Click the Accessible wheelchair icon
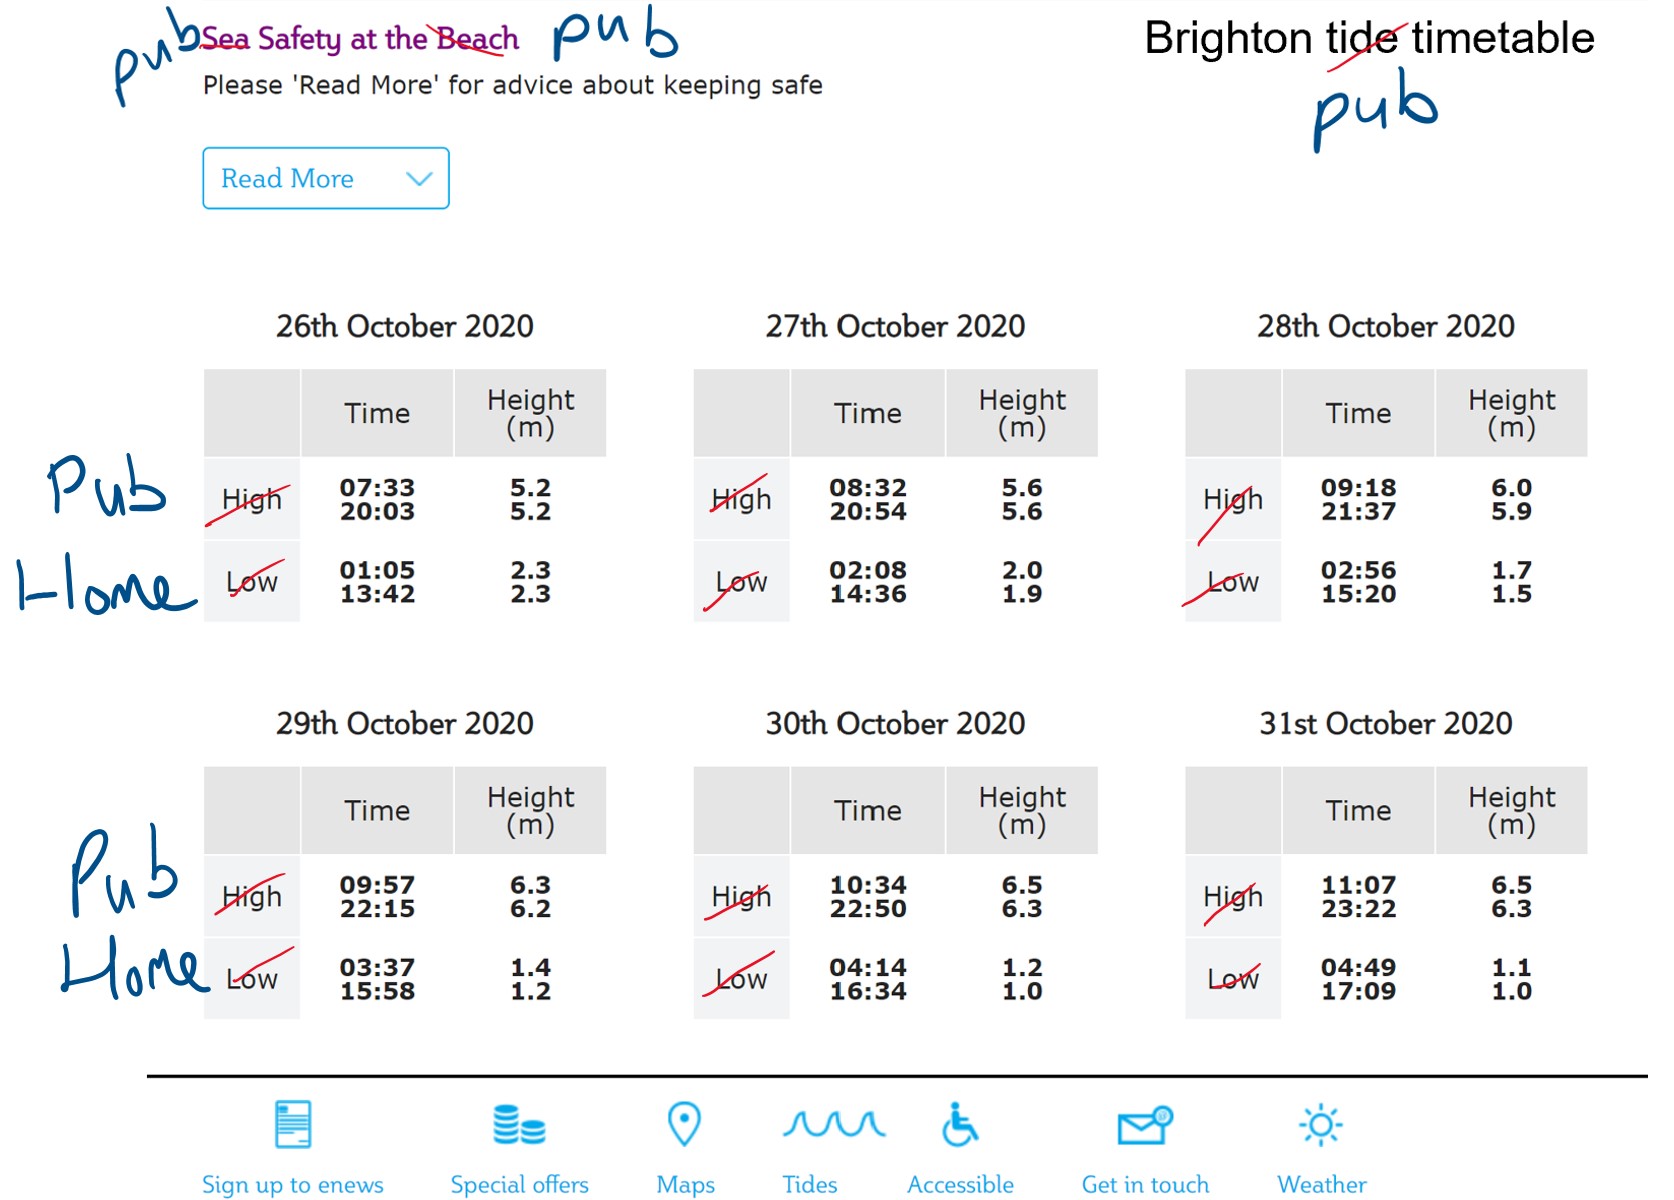The width and height of the screenshot is (1674, 1200). point(960,1125)
